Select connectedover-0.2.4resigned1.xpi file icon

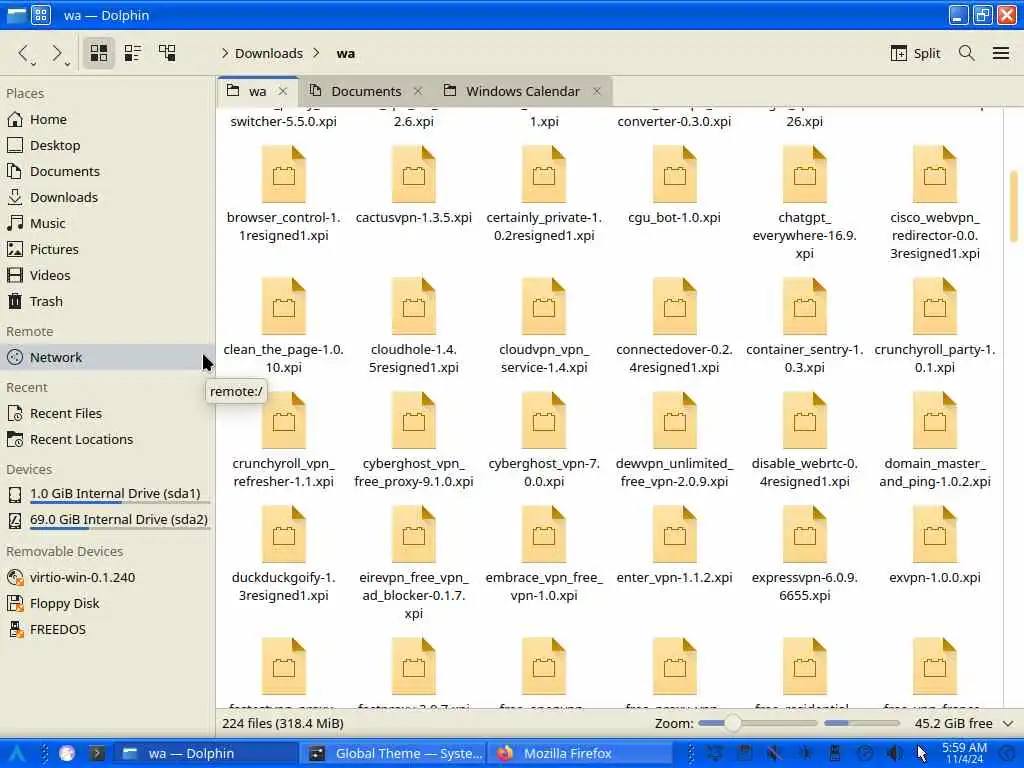(x=675, y=306)
